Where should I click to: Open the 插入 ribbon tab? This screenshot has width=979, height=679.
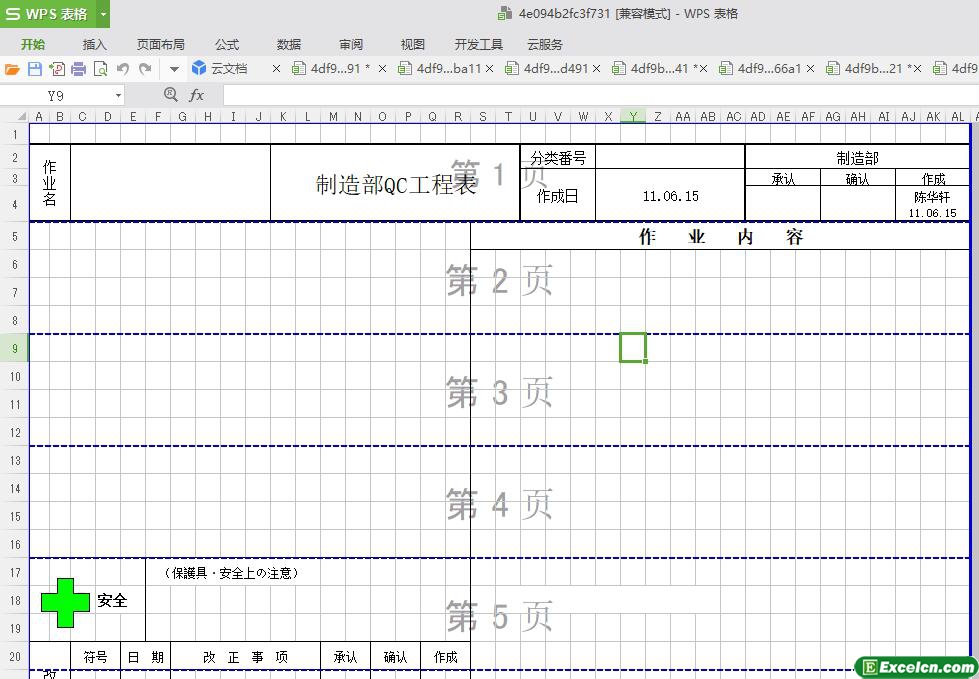94,44
